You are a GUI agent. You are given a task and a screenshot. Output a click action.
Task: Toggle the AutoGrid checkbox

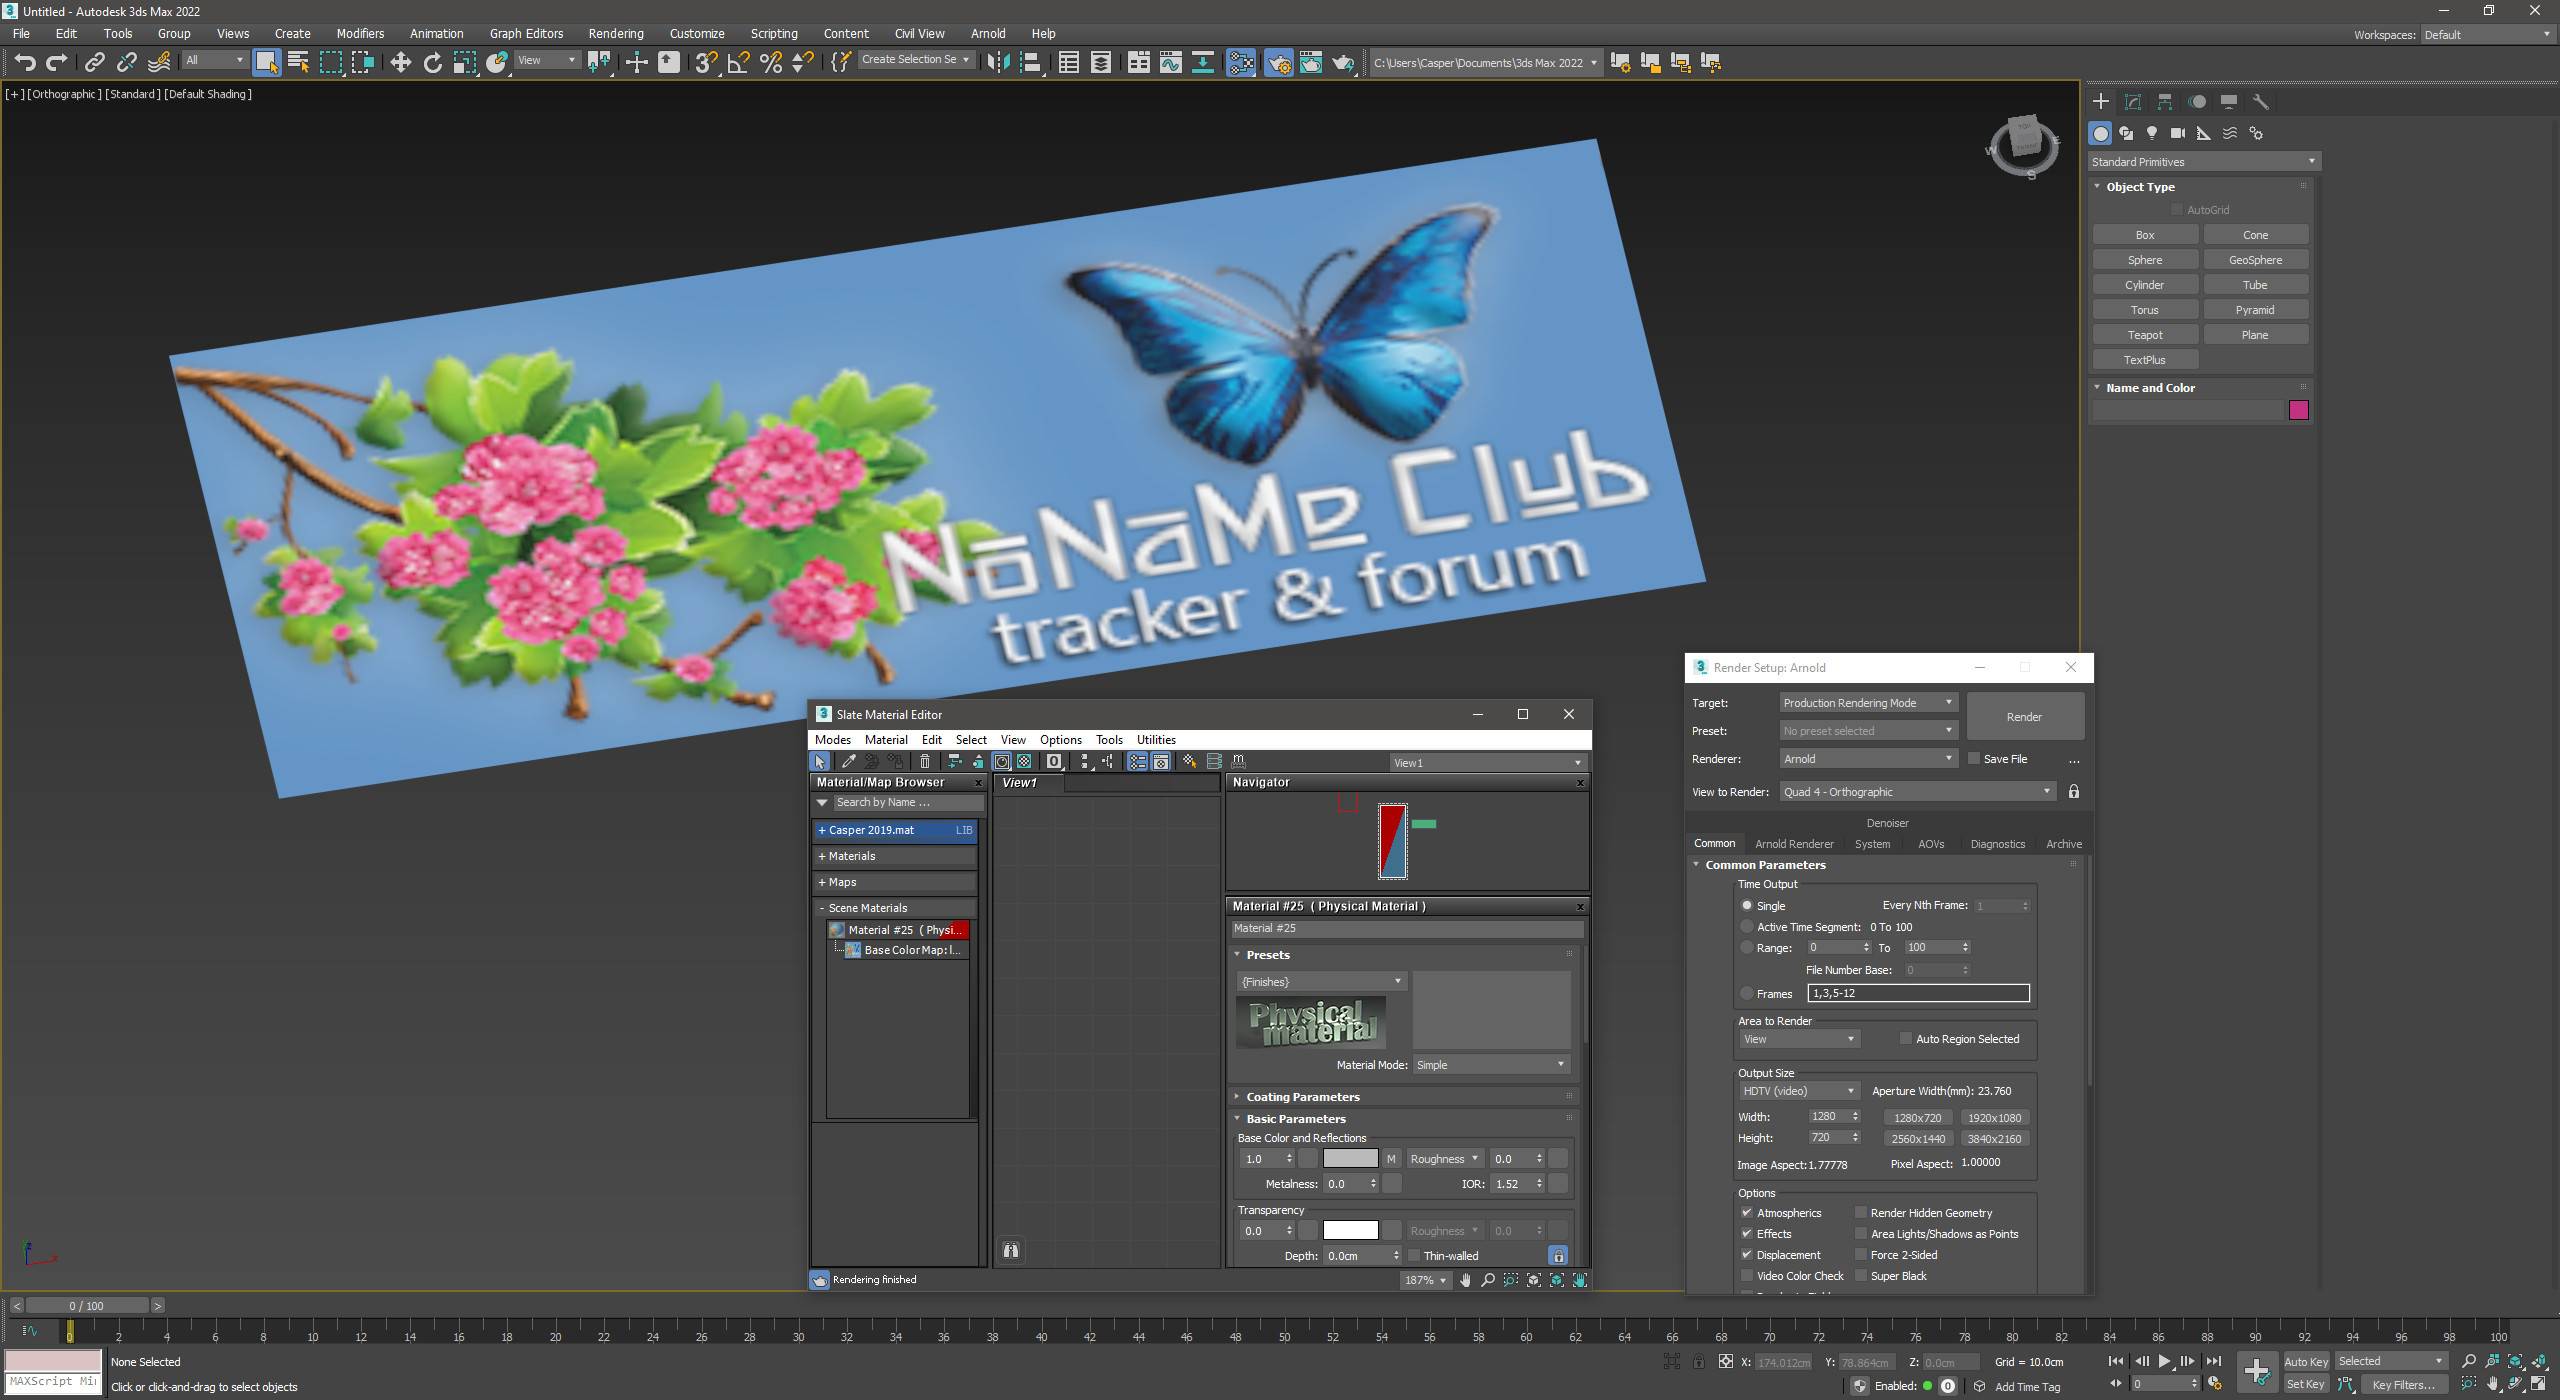(x=2177, y=210)
